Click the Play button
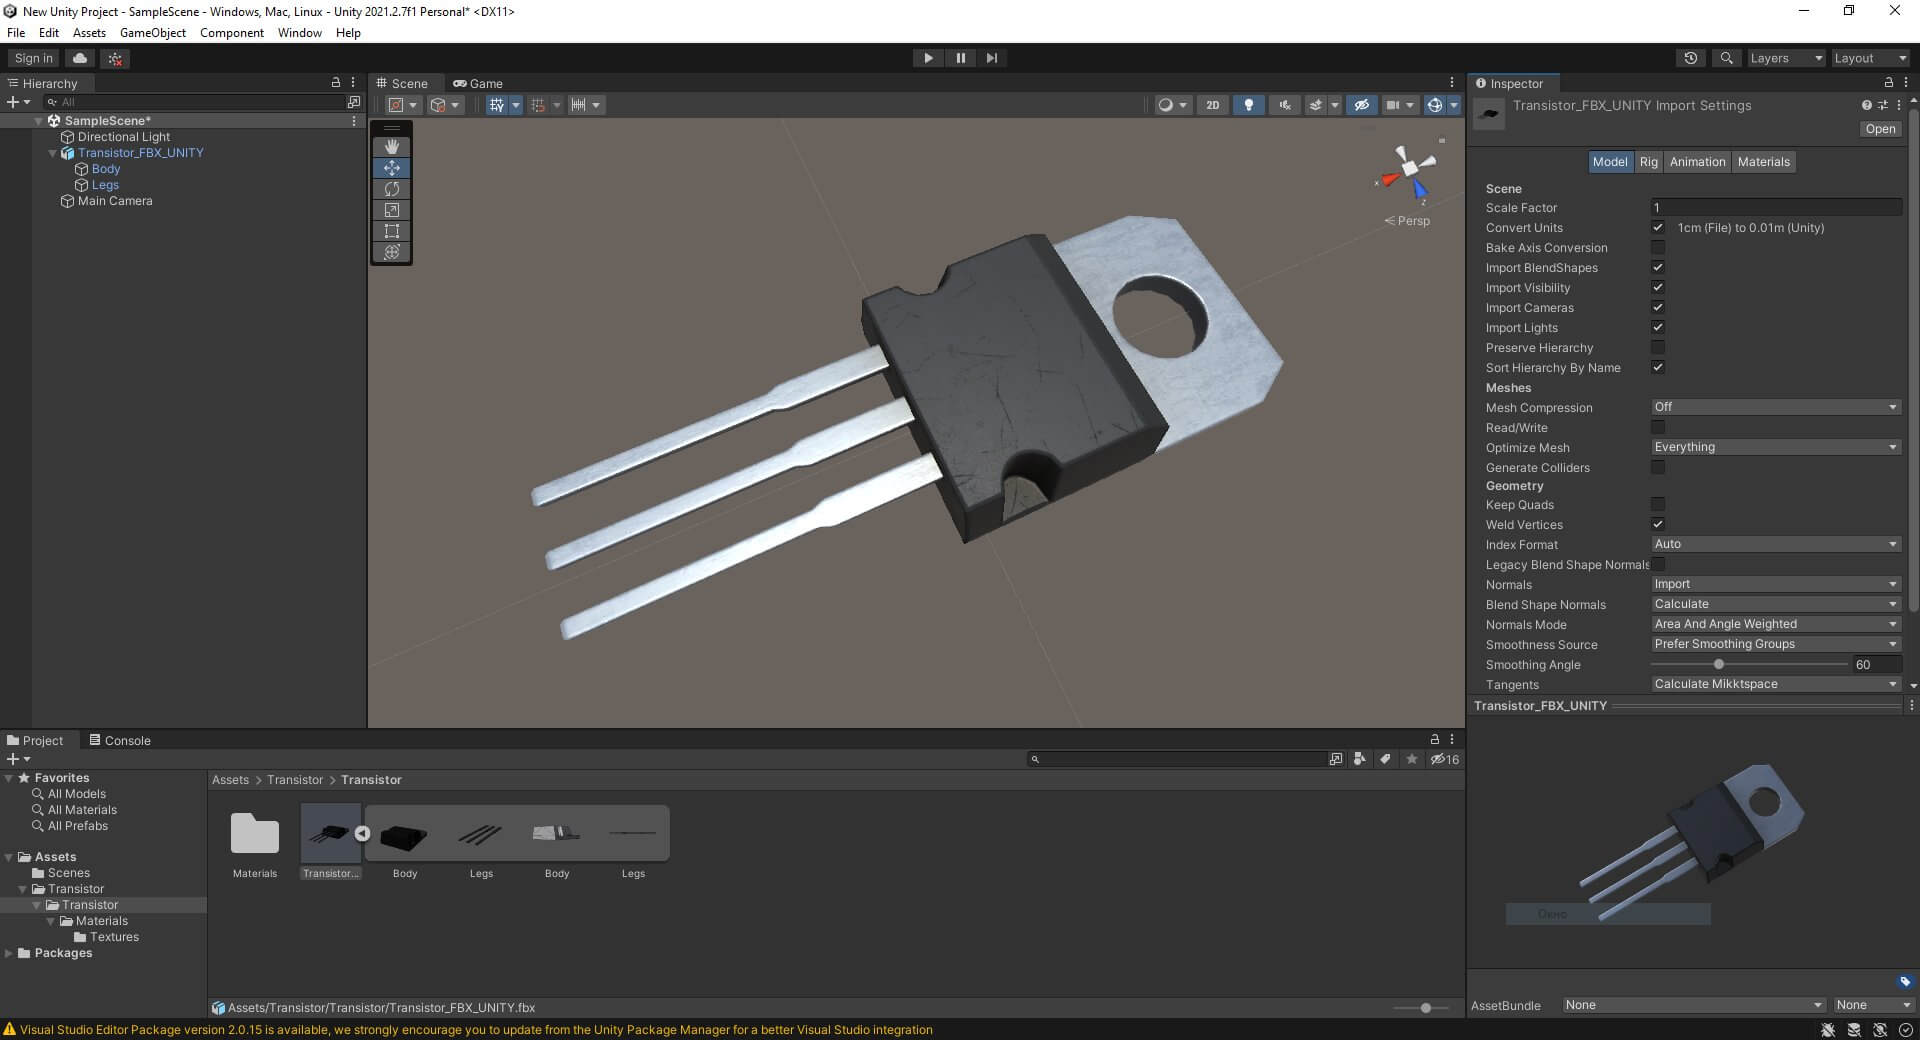 coord(928,58)
